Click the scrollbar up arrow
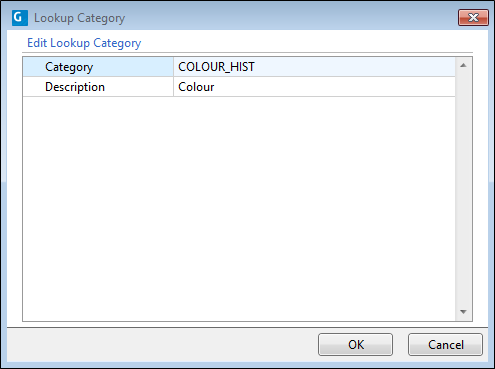 click(463, 65)
